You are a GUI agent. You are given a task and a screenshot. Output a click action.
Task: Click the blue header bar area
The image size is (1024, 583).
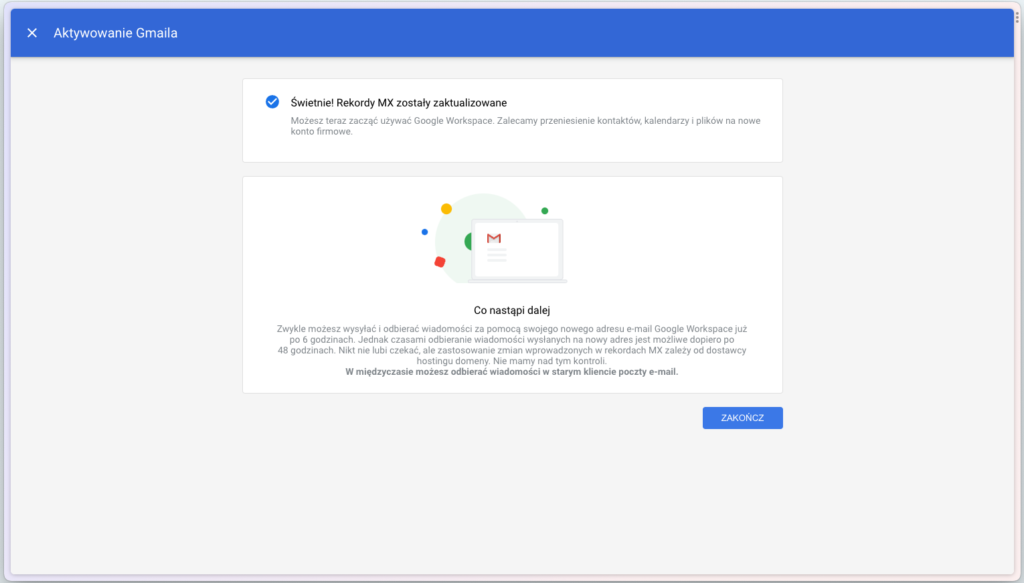pos(512,33)
